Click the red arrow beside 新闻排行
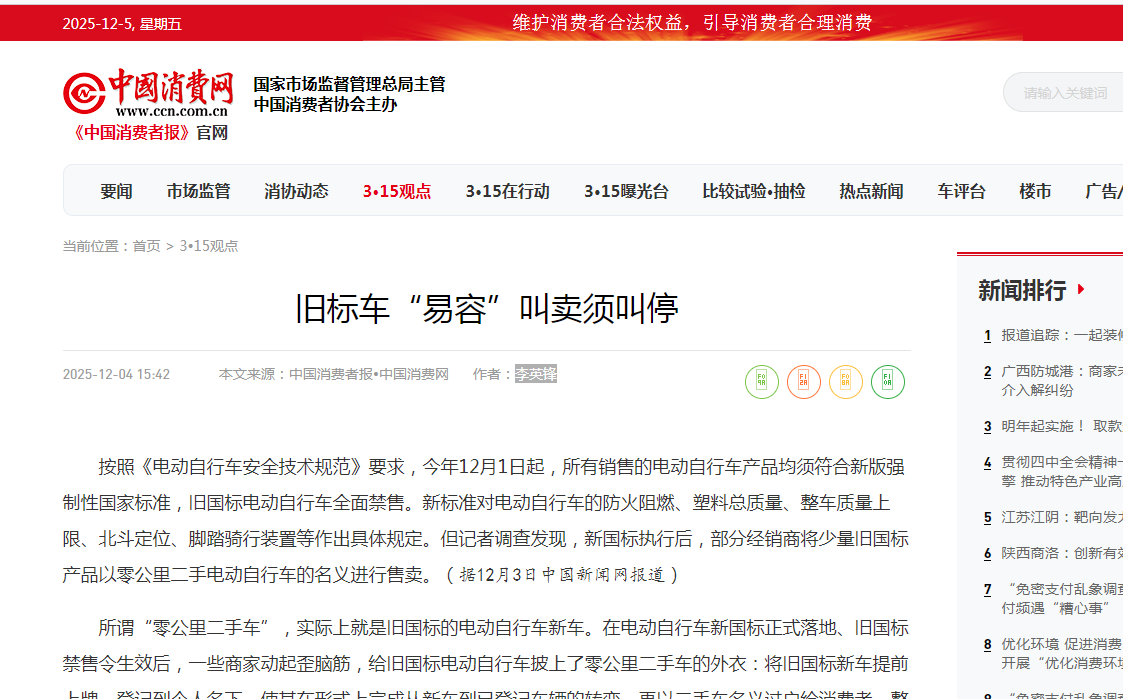Screen dimensions: 1123x699 point(1080,291)
